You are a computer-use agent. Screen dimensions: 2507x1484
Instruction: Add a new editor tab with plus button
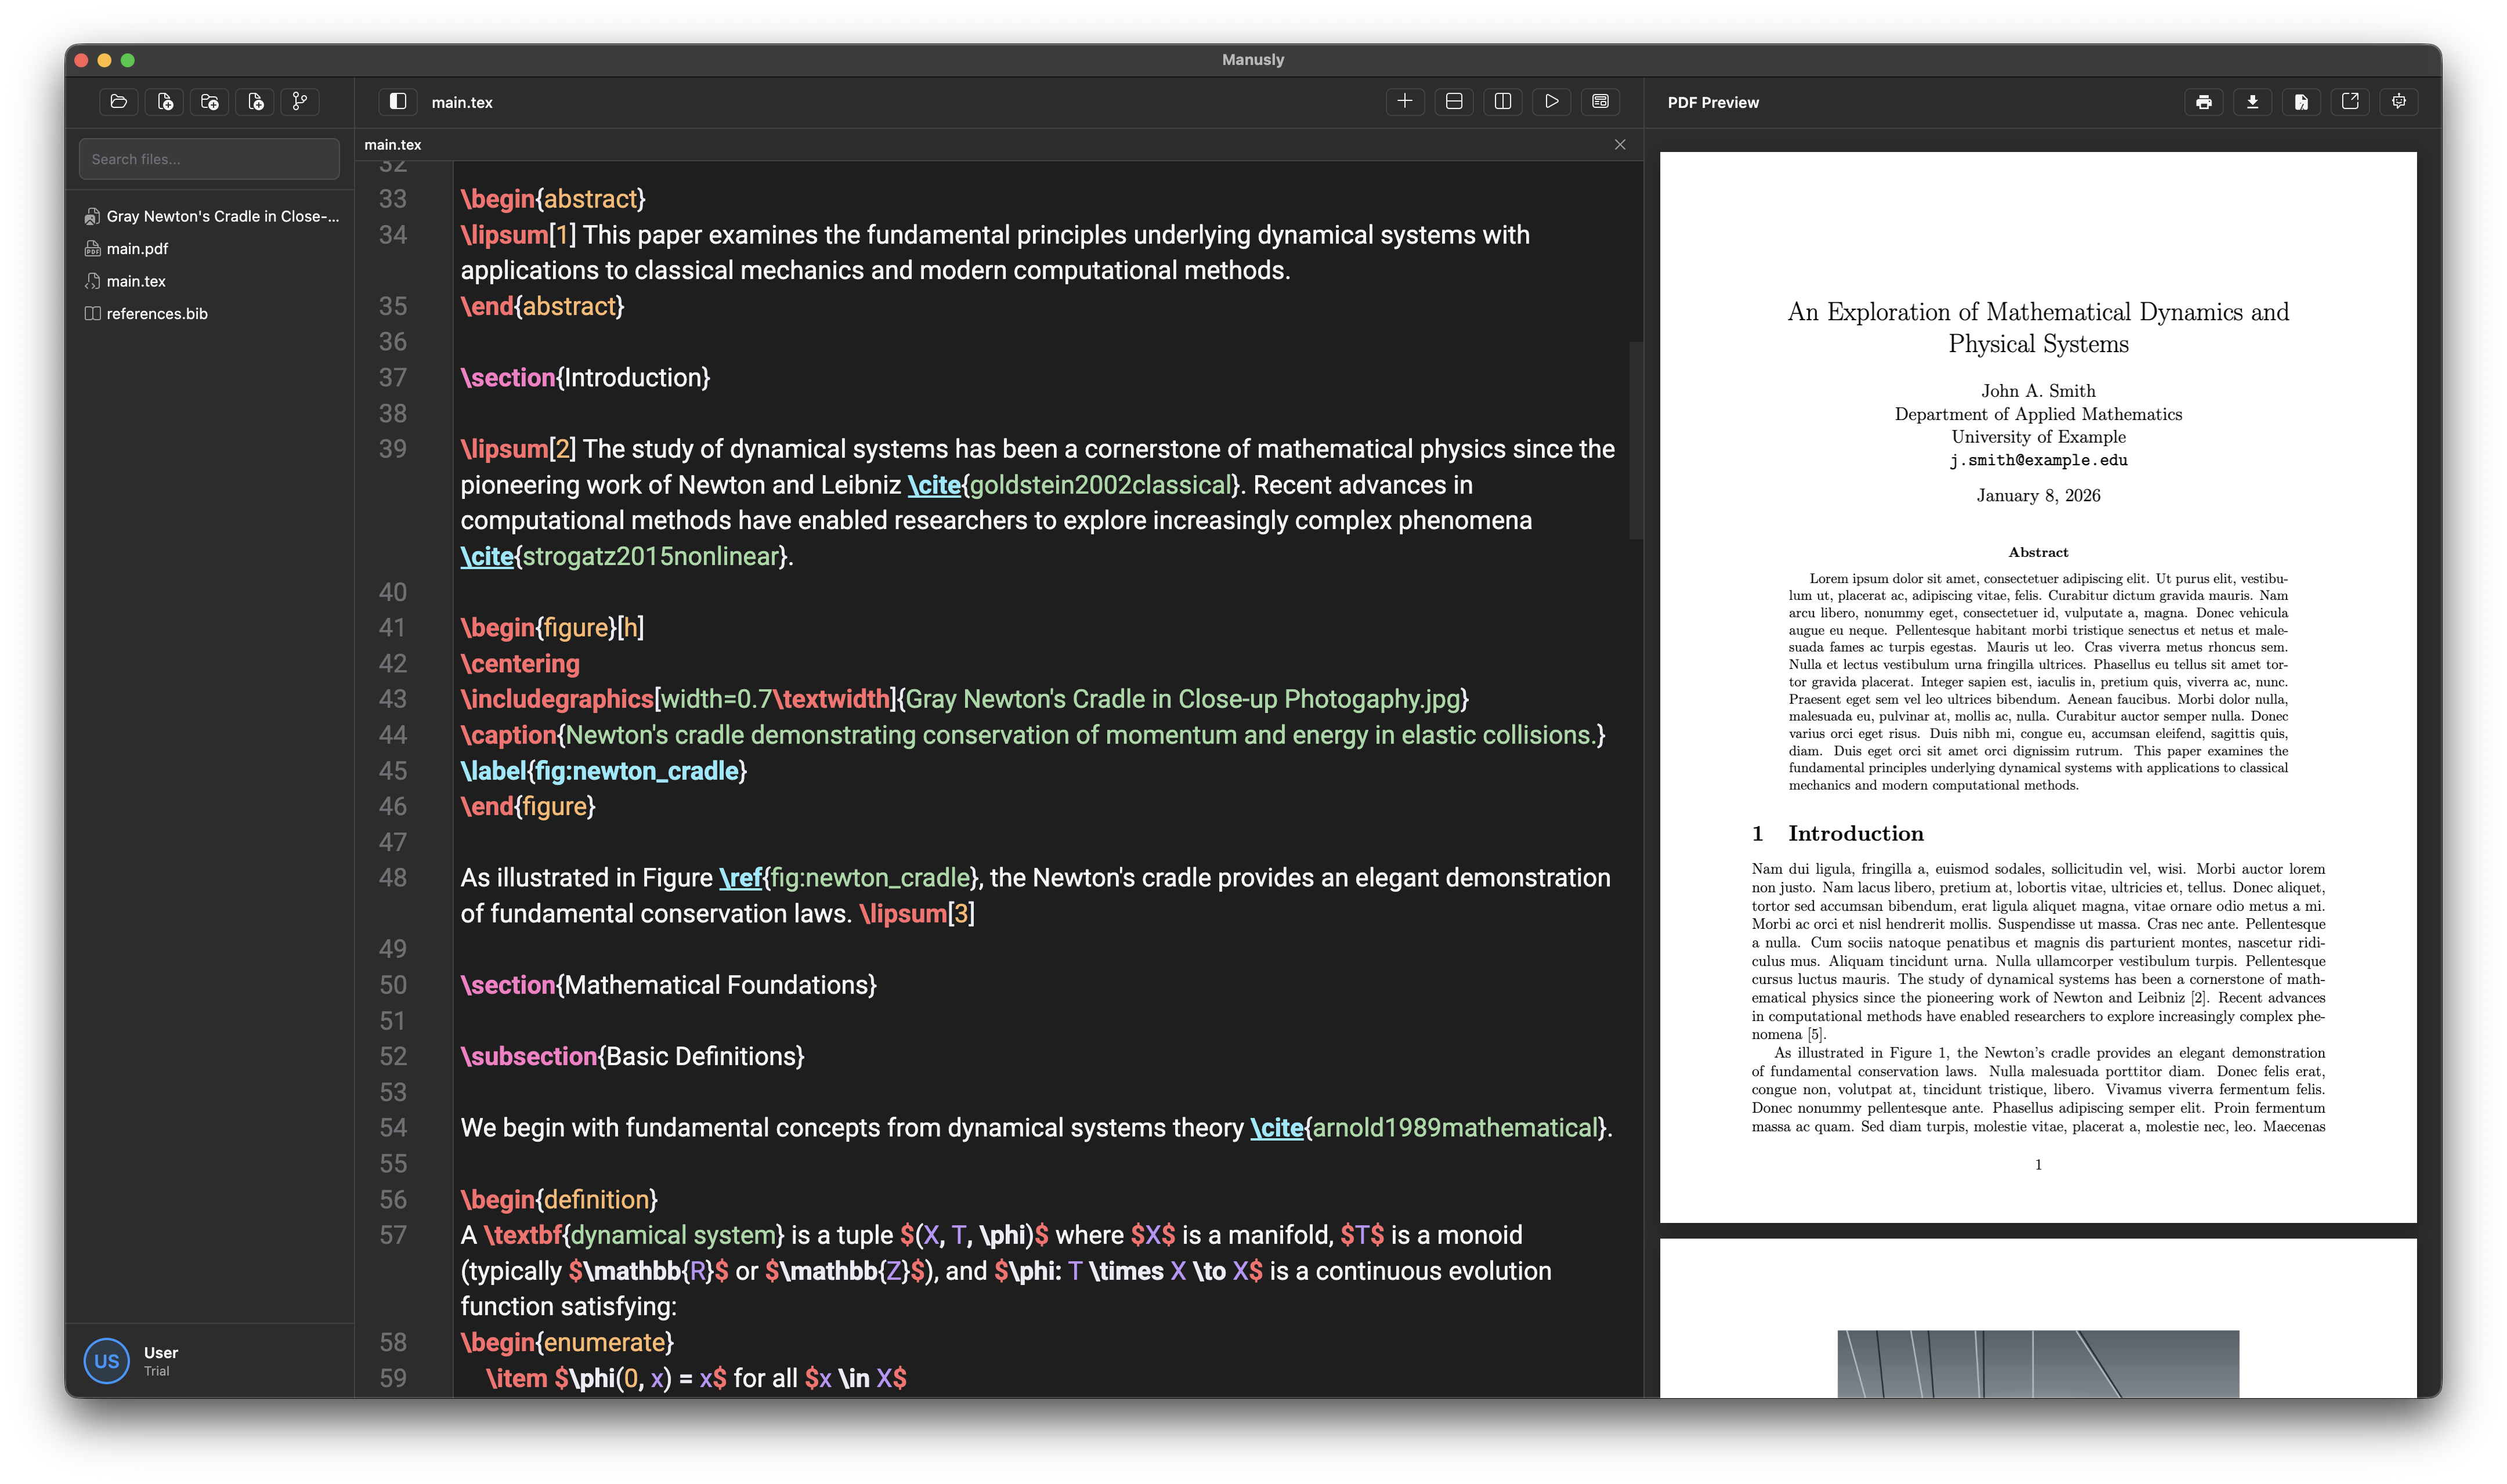1405,101
